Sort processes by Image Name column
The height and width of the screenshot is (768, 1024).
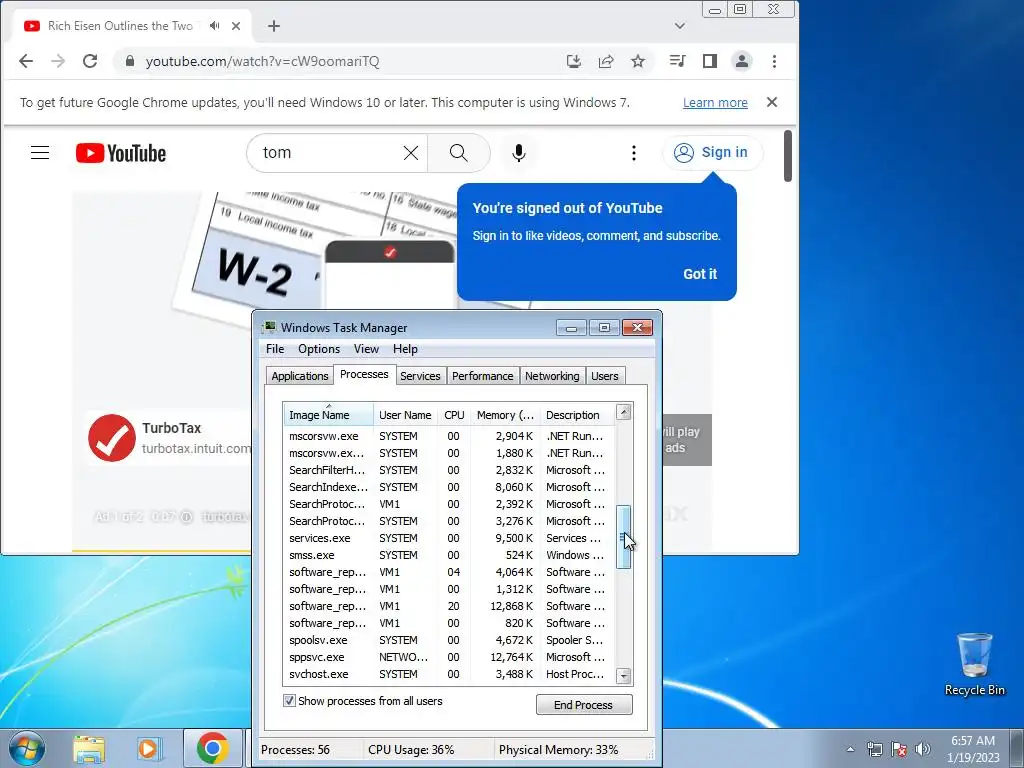coord(328,415)
